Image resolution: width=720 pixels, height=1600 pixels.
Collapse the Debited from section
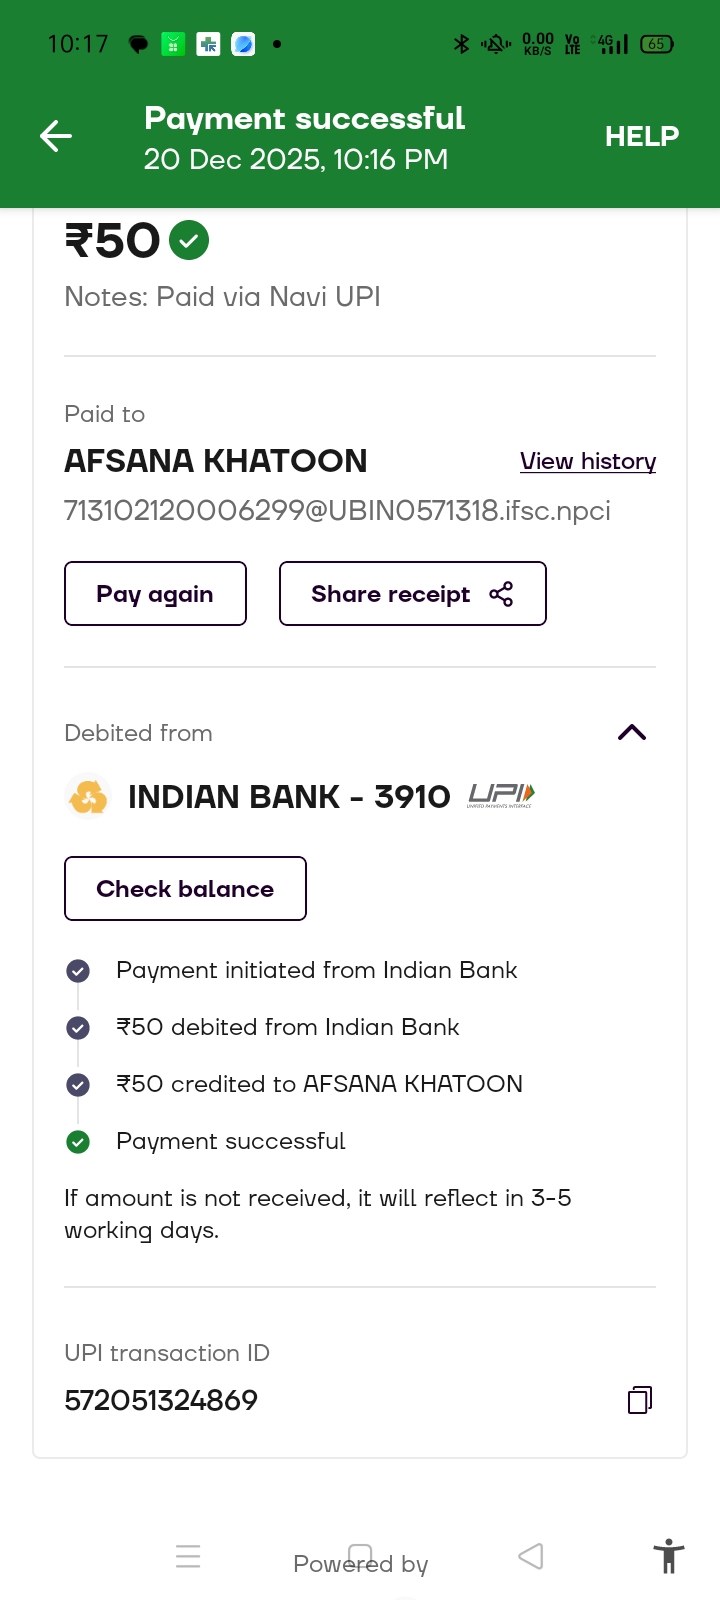tap(632, 733)
